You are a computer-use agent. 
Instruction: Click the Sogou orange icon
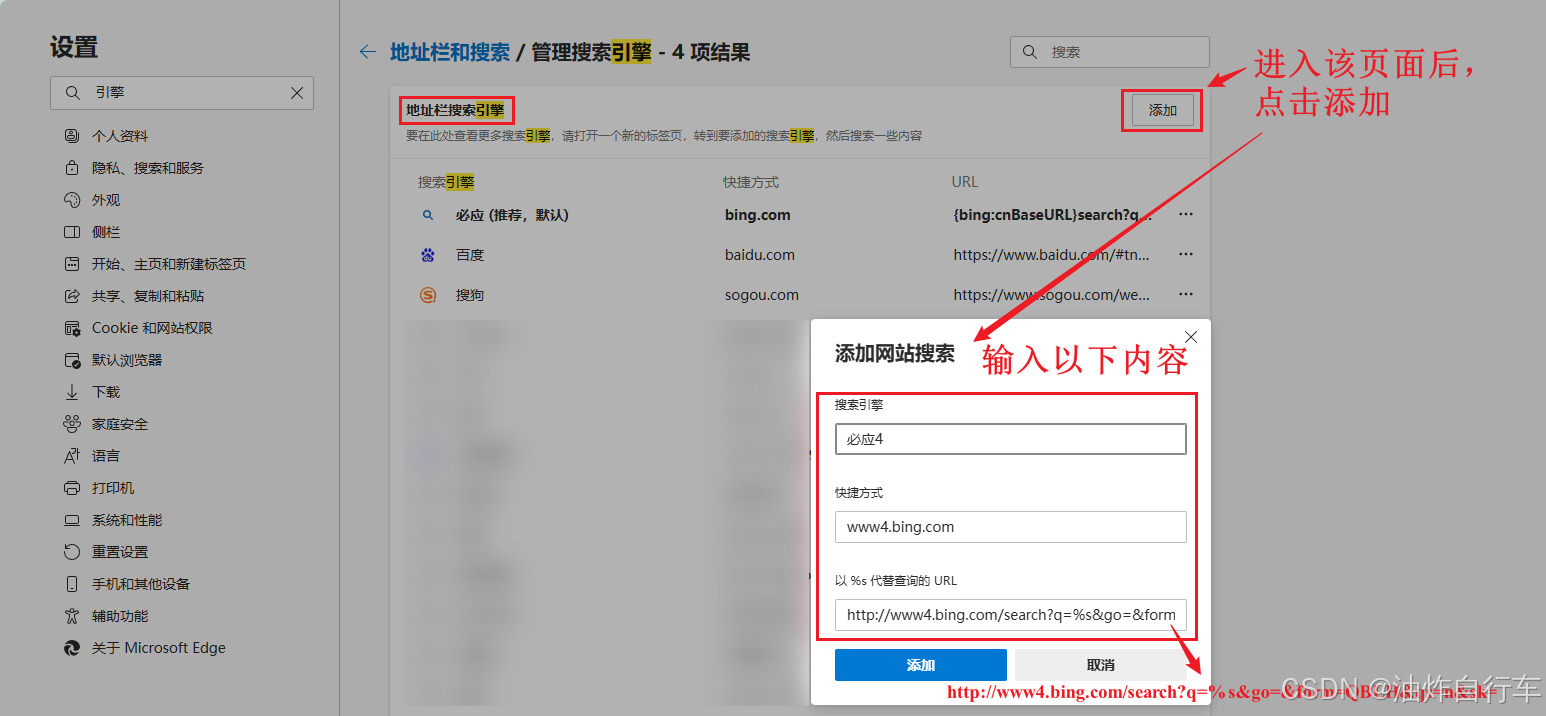pyautogui.click(x=428, y=295)
